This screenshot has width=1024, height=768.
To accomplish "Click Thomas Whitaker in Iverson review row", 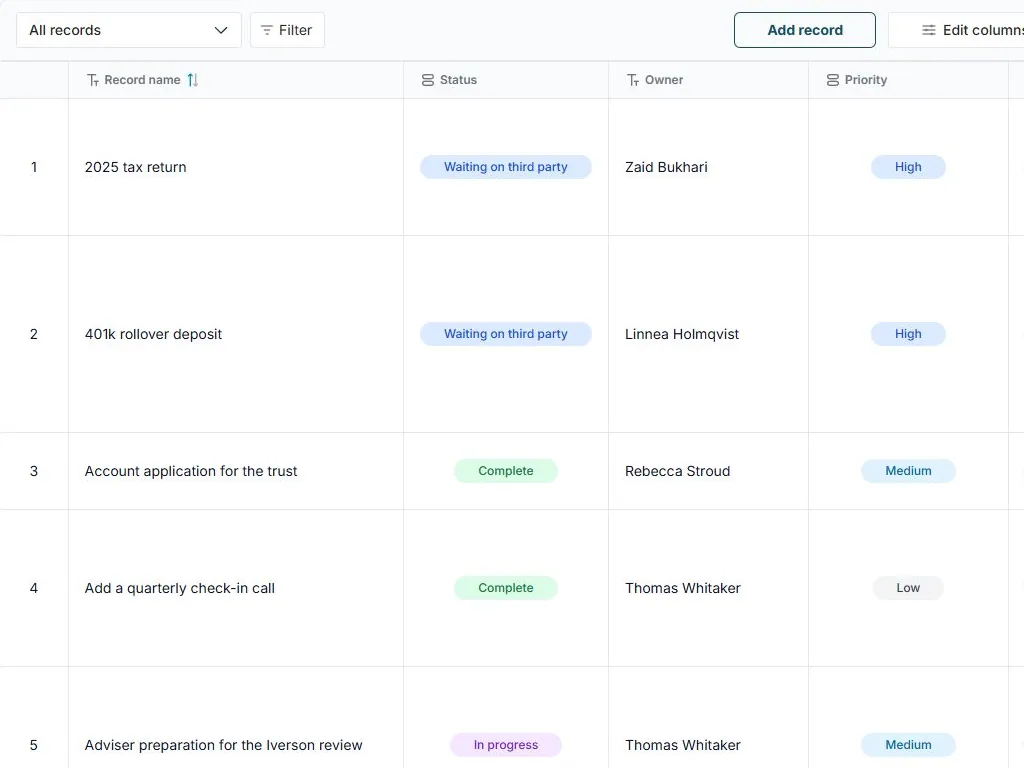I will [682, 745].
